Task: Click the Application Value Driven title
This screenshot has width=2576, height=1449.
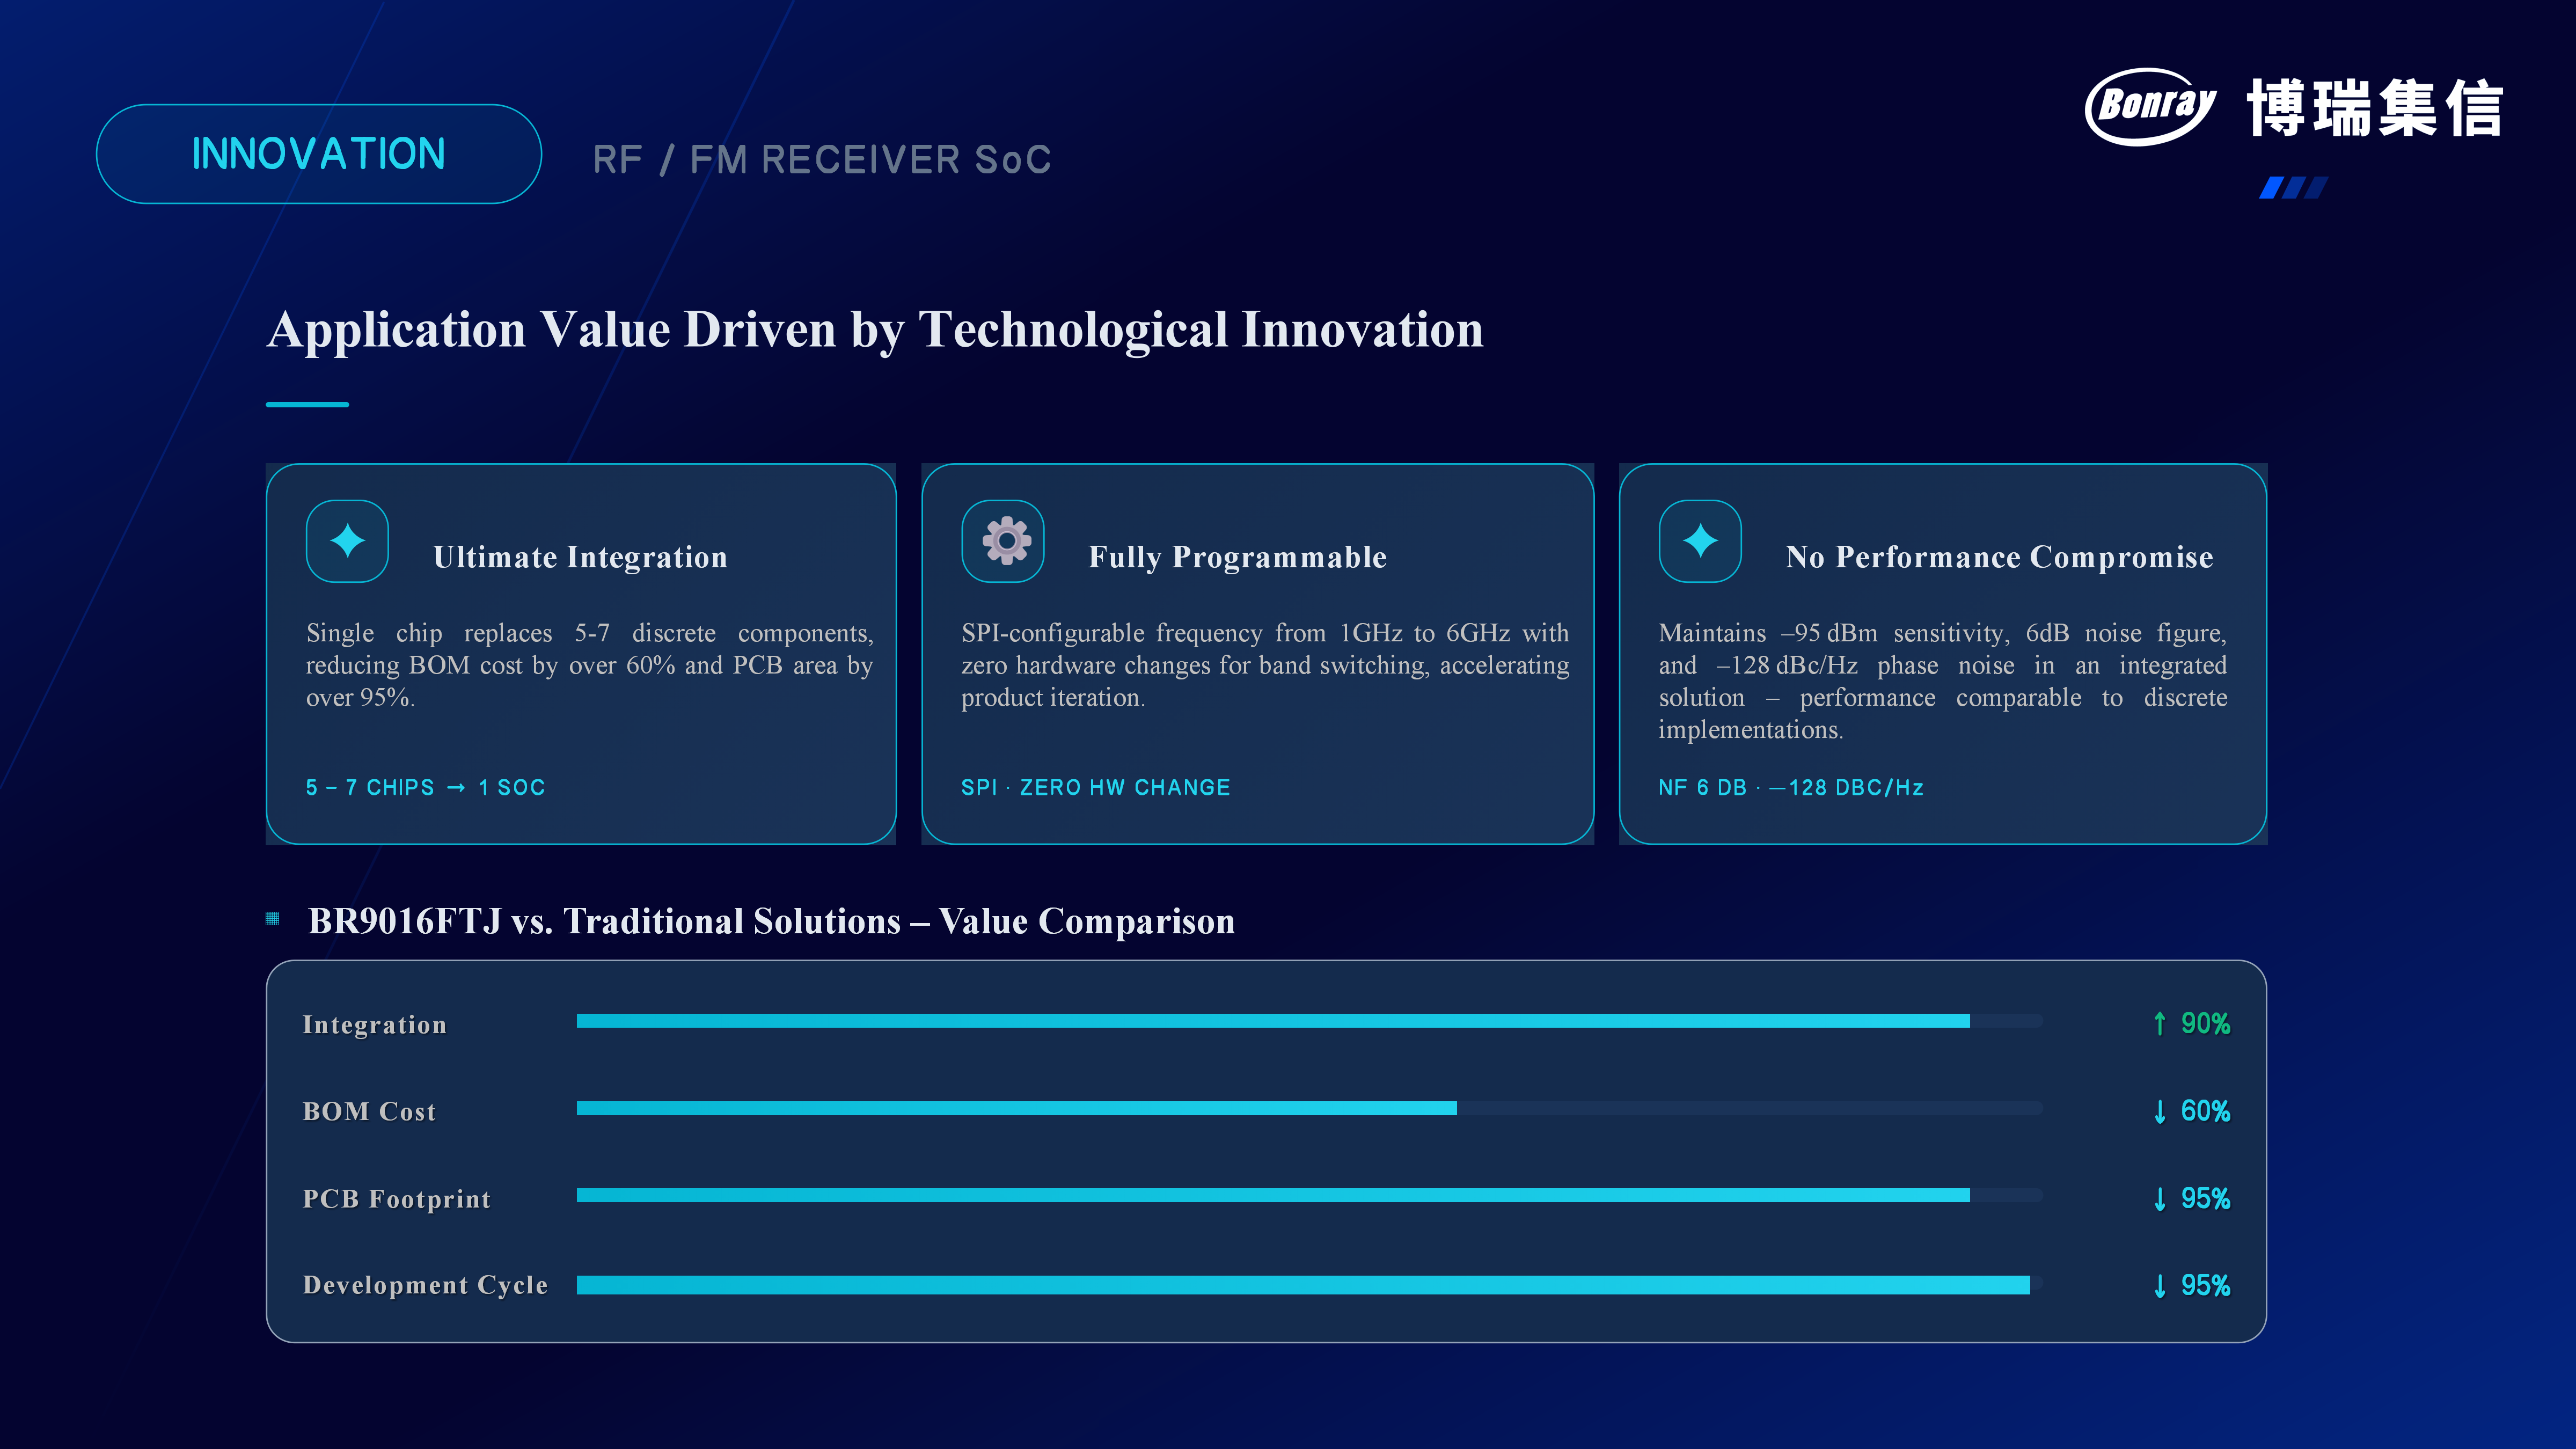Action: (876, 330)
